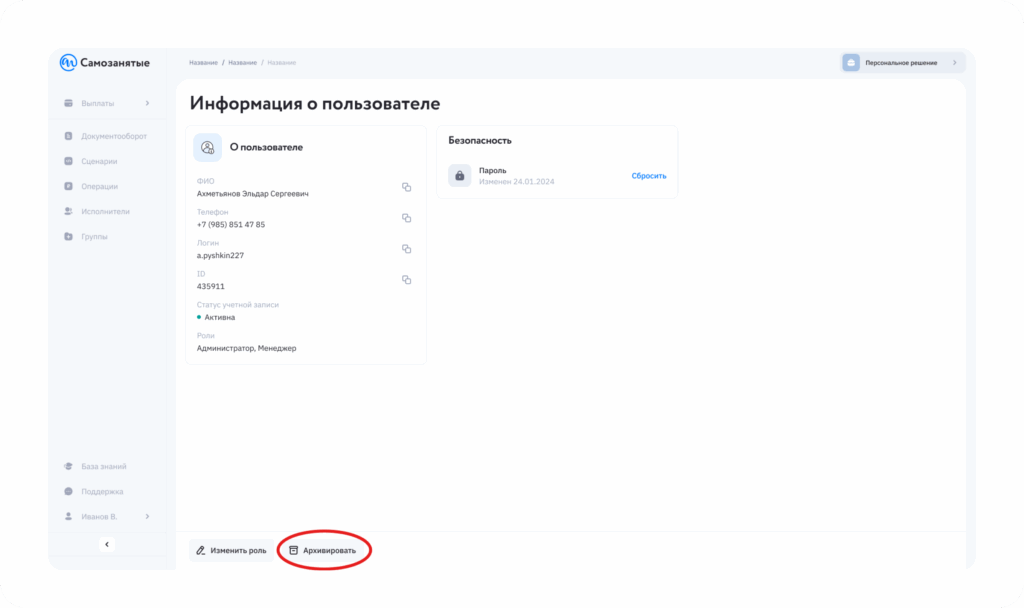Collapse the sidebar with the arrow button
The width and height of the screenshot is (1024, 608).
click(x=108, y=544)
